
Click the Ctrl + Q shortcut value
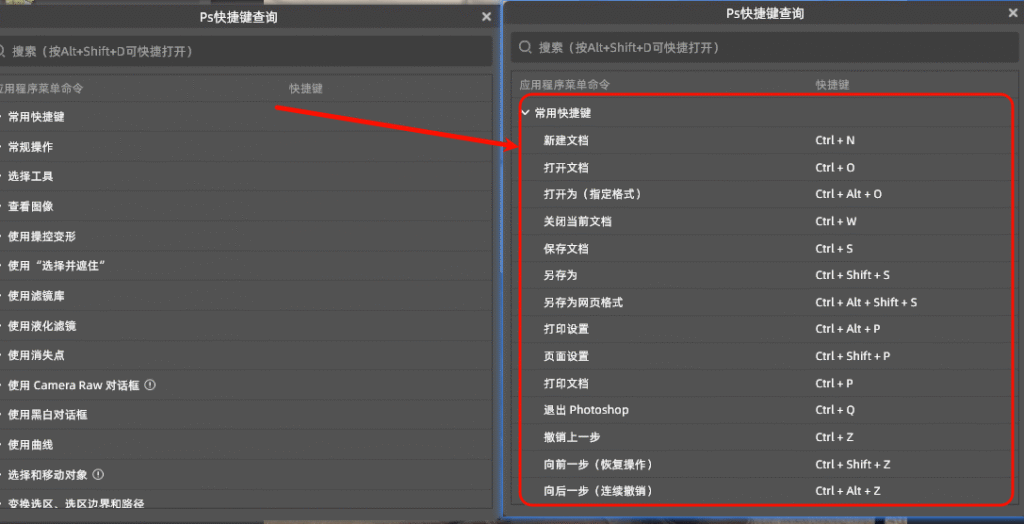835,410
